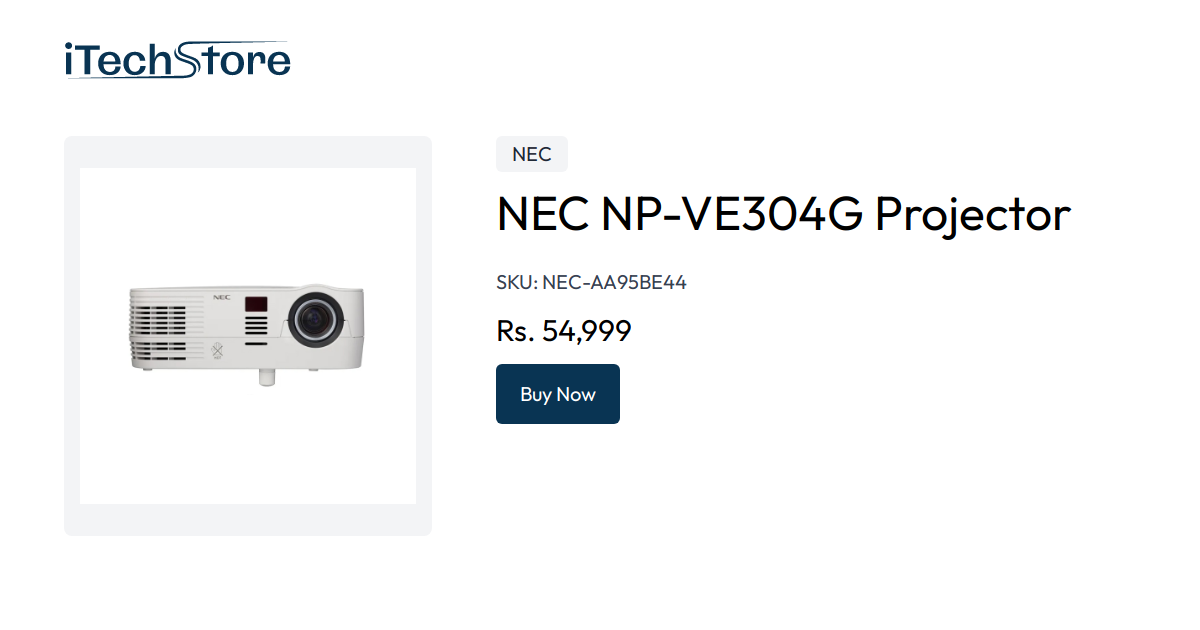The height and width of the screenshot is (630, 1200).
Task: Select the word Projector in the heading
Action: pos(977,214)
